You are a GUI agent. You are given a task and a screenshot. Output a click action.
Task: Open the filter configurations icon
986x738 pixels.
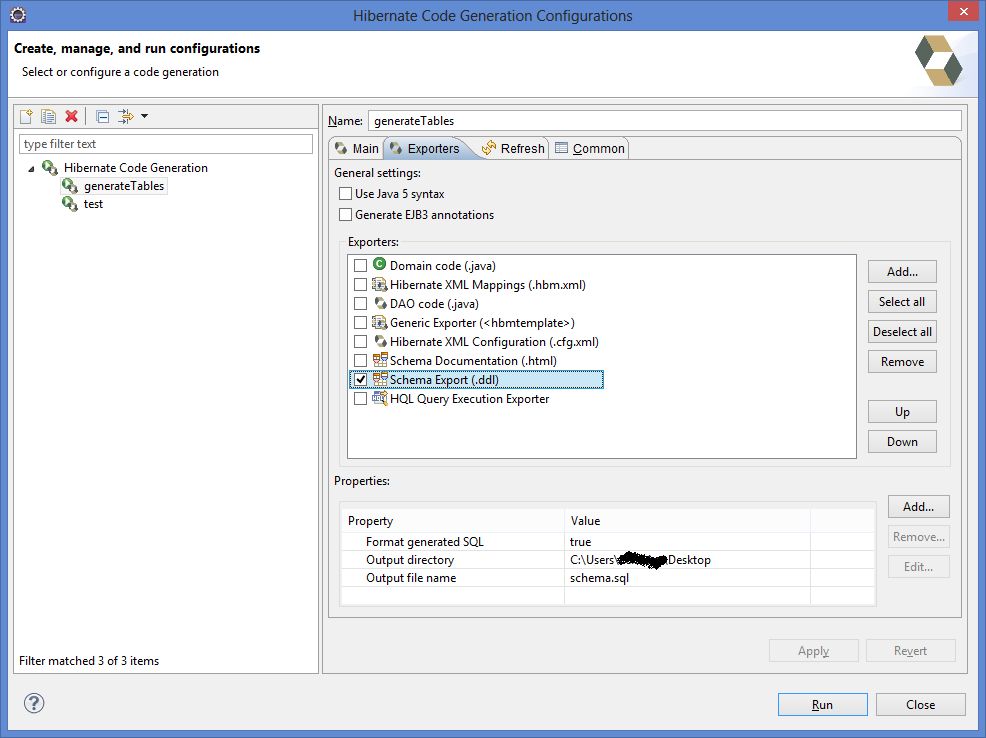[x=126, y=116]
